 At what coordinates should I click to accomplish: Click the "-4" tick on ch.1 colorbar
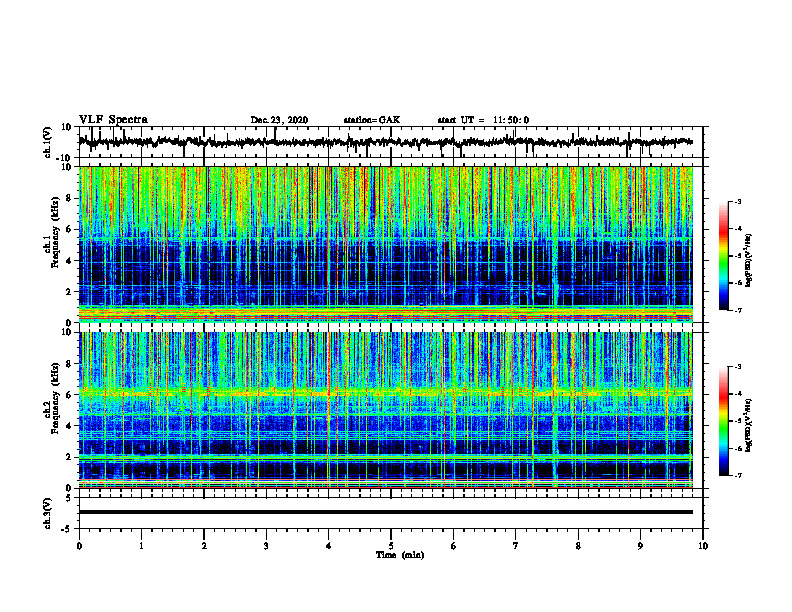point(737,229)
